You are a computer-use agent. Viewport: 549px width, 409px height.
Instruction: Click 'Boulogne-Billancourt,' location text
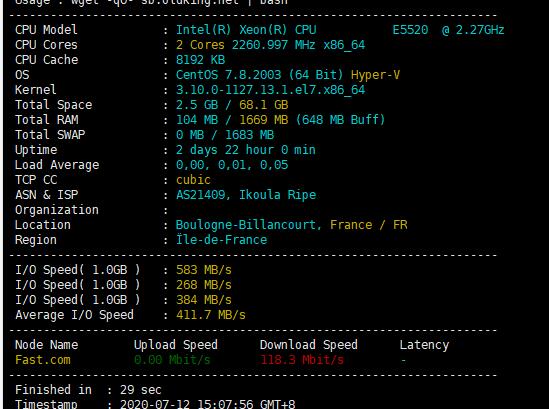[x=249, y=225]
